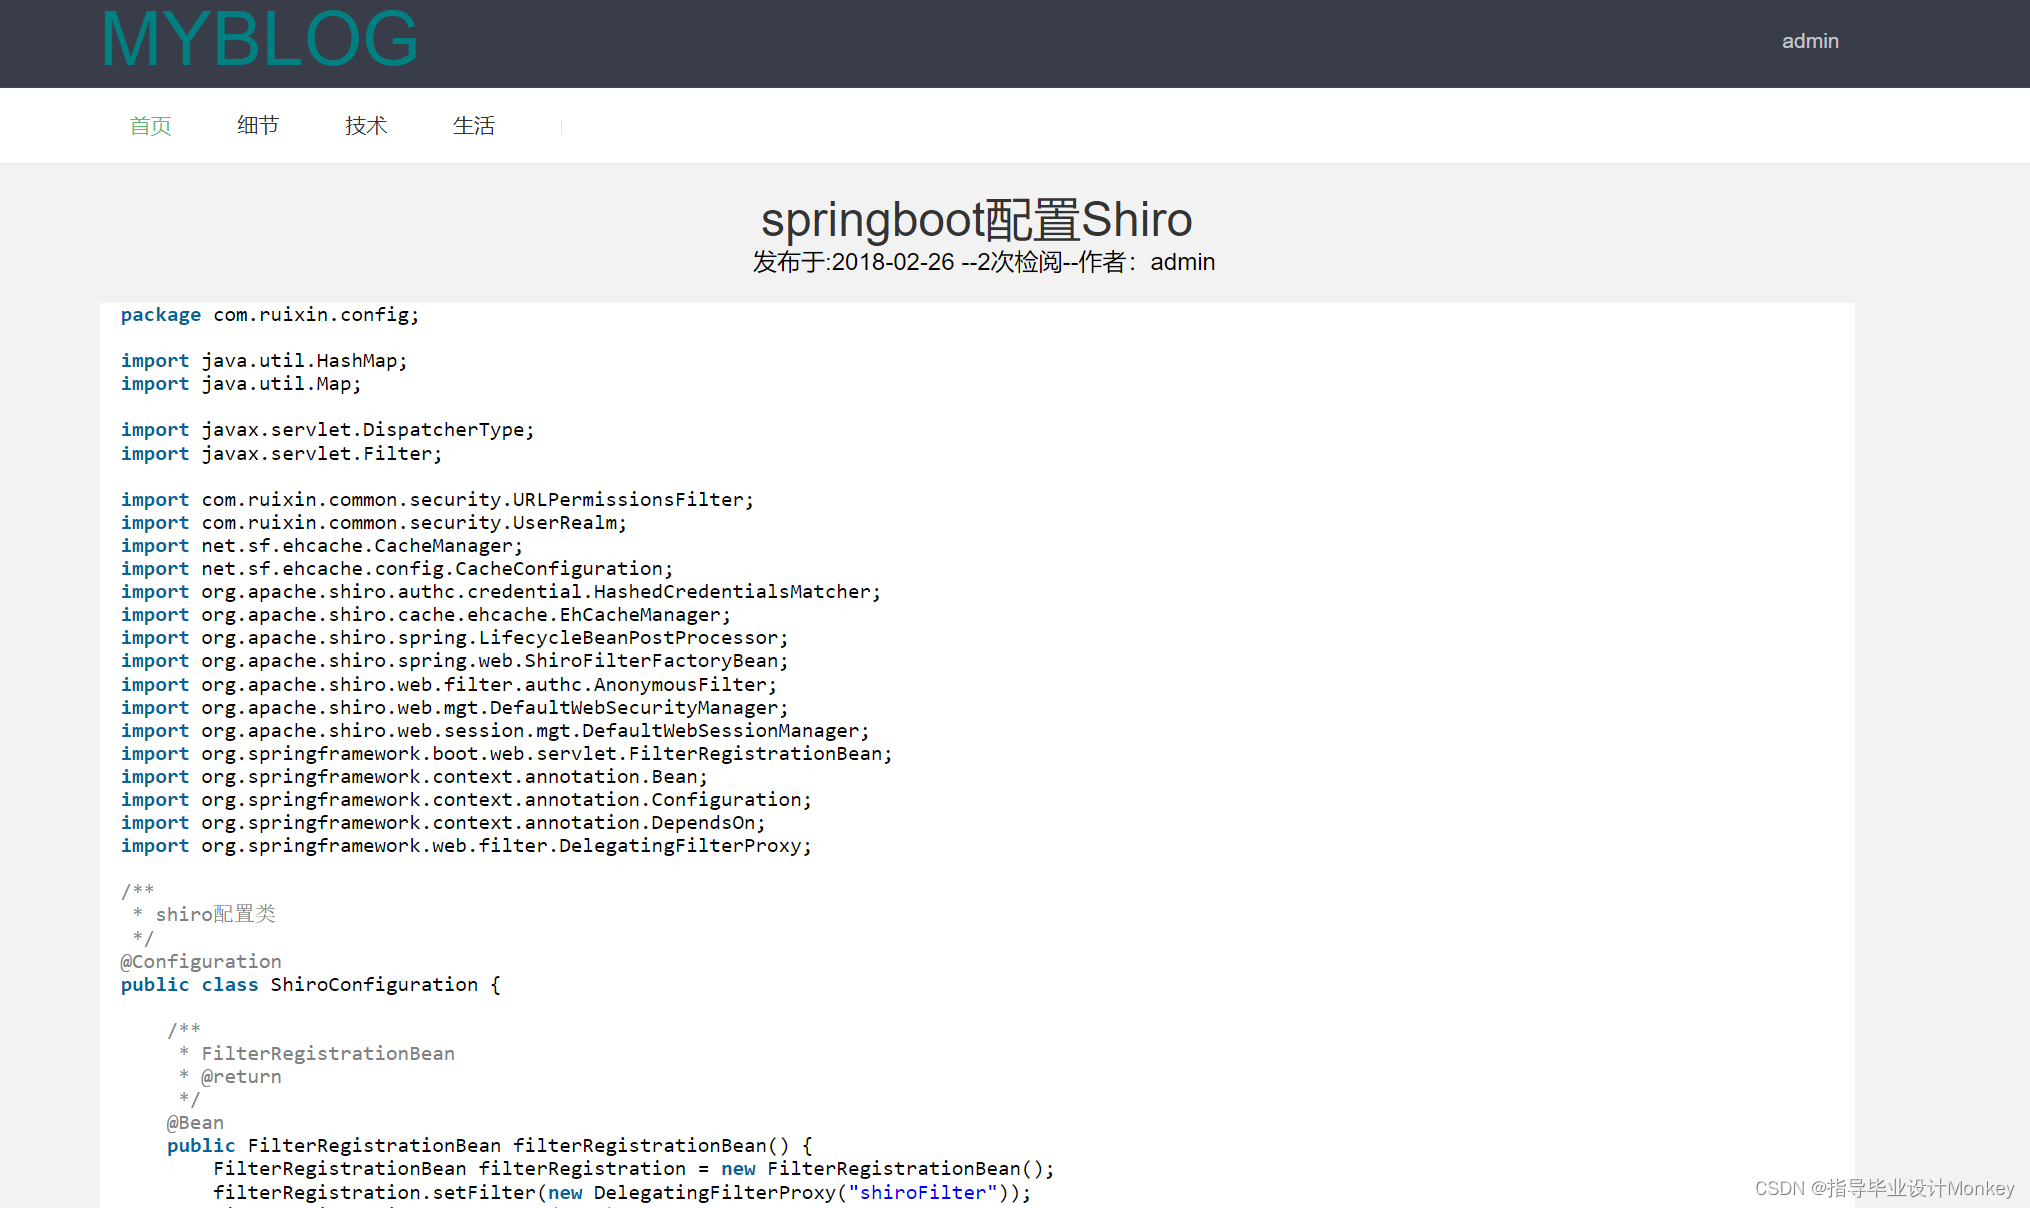This screenshot has height=1208, width=2030.
Task: Click the annotation.Bean import line
Action: point(414,777)
